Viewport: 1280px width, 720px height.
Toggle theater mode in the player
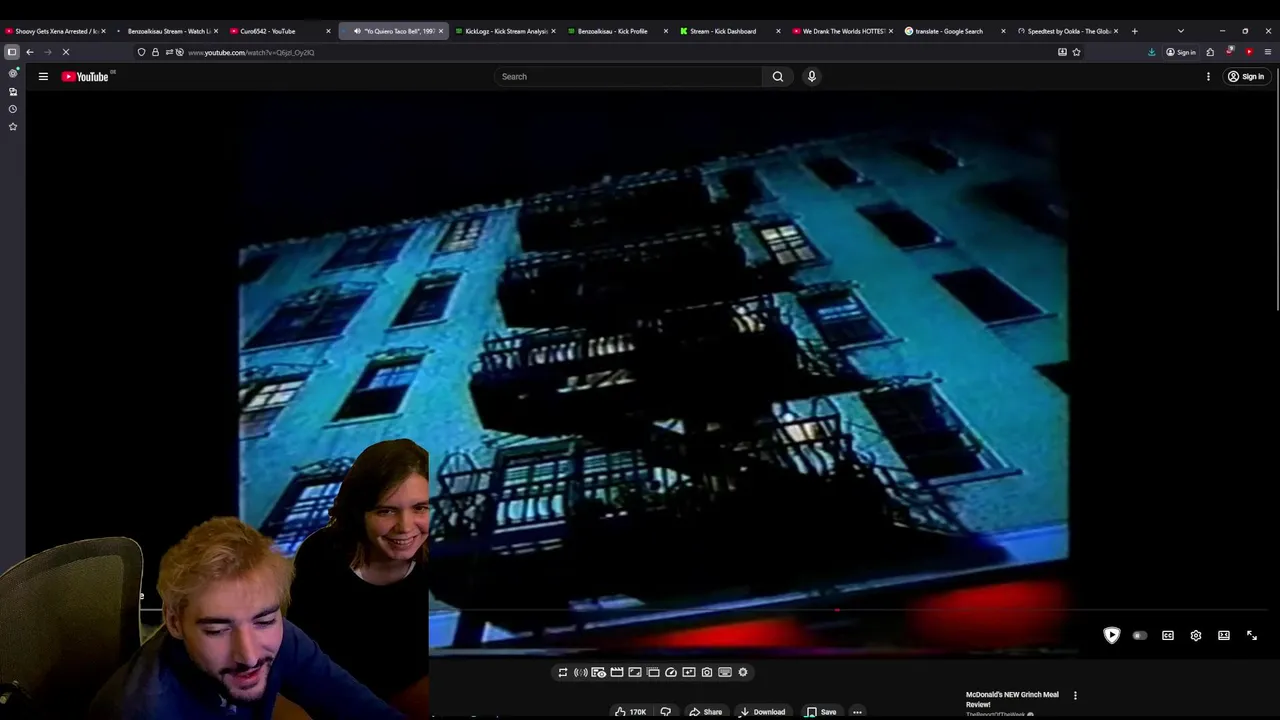[1224, 636]
